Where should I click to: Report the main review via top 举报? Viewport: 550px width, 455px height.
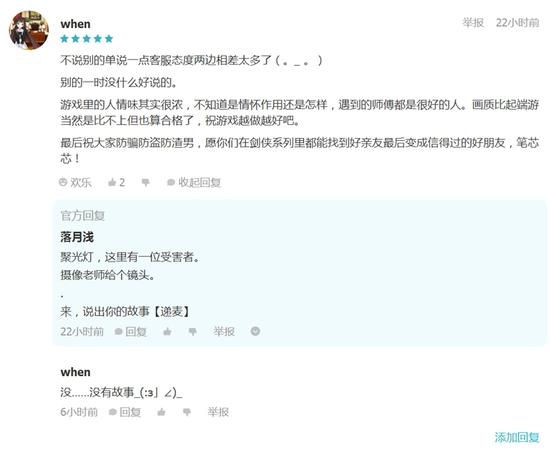473,23
